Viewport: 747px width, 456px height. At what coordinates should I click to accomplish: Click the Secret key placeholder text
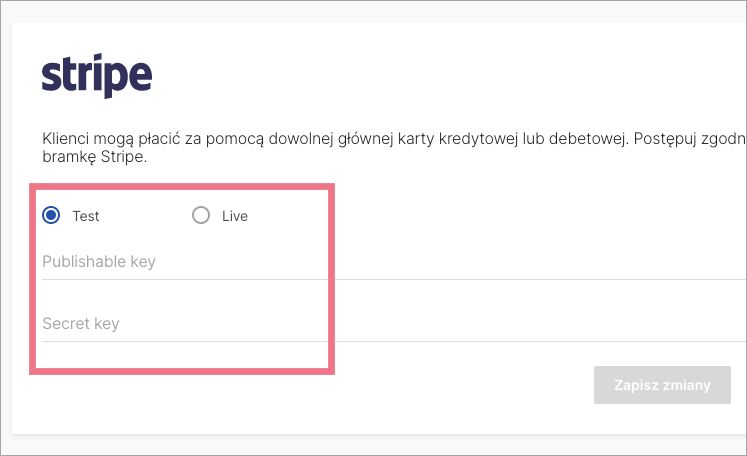pos(81,324)
